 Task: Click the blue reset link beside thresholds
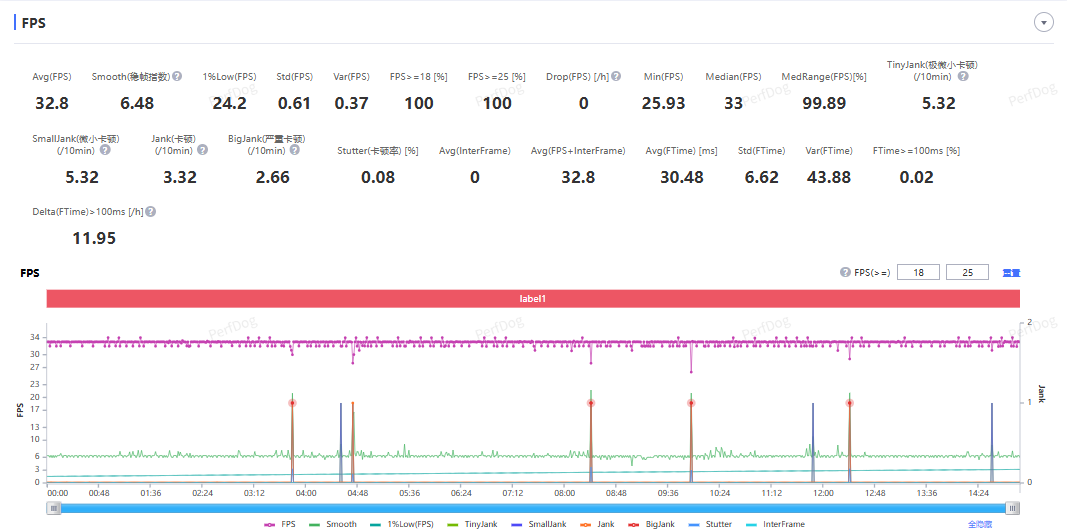click(x=1011, y=273)
